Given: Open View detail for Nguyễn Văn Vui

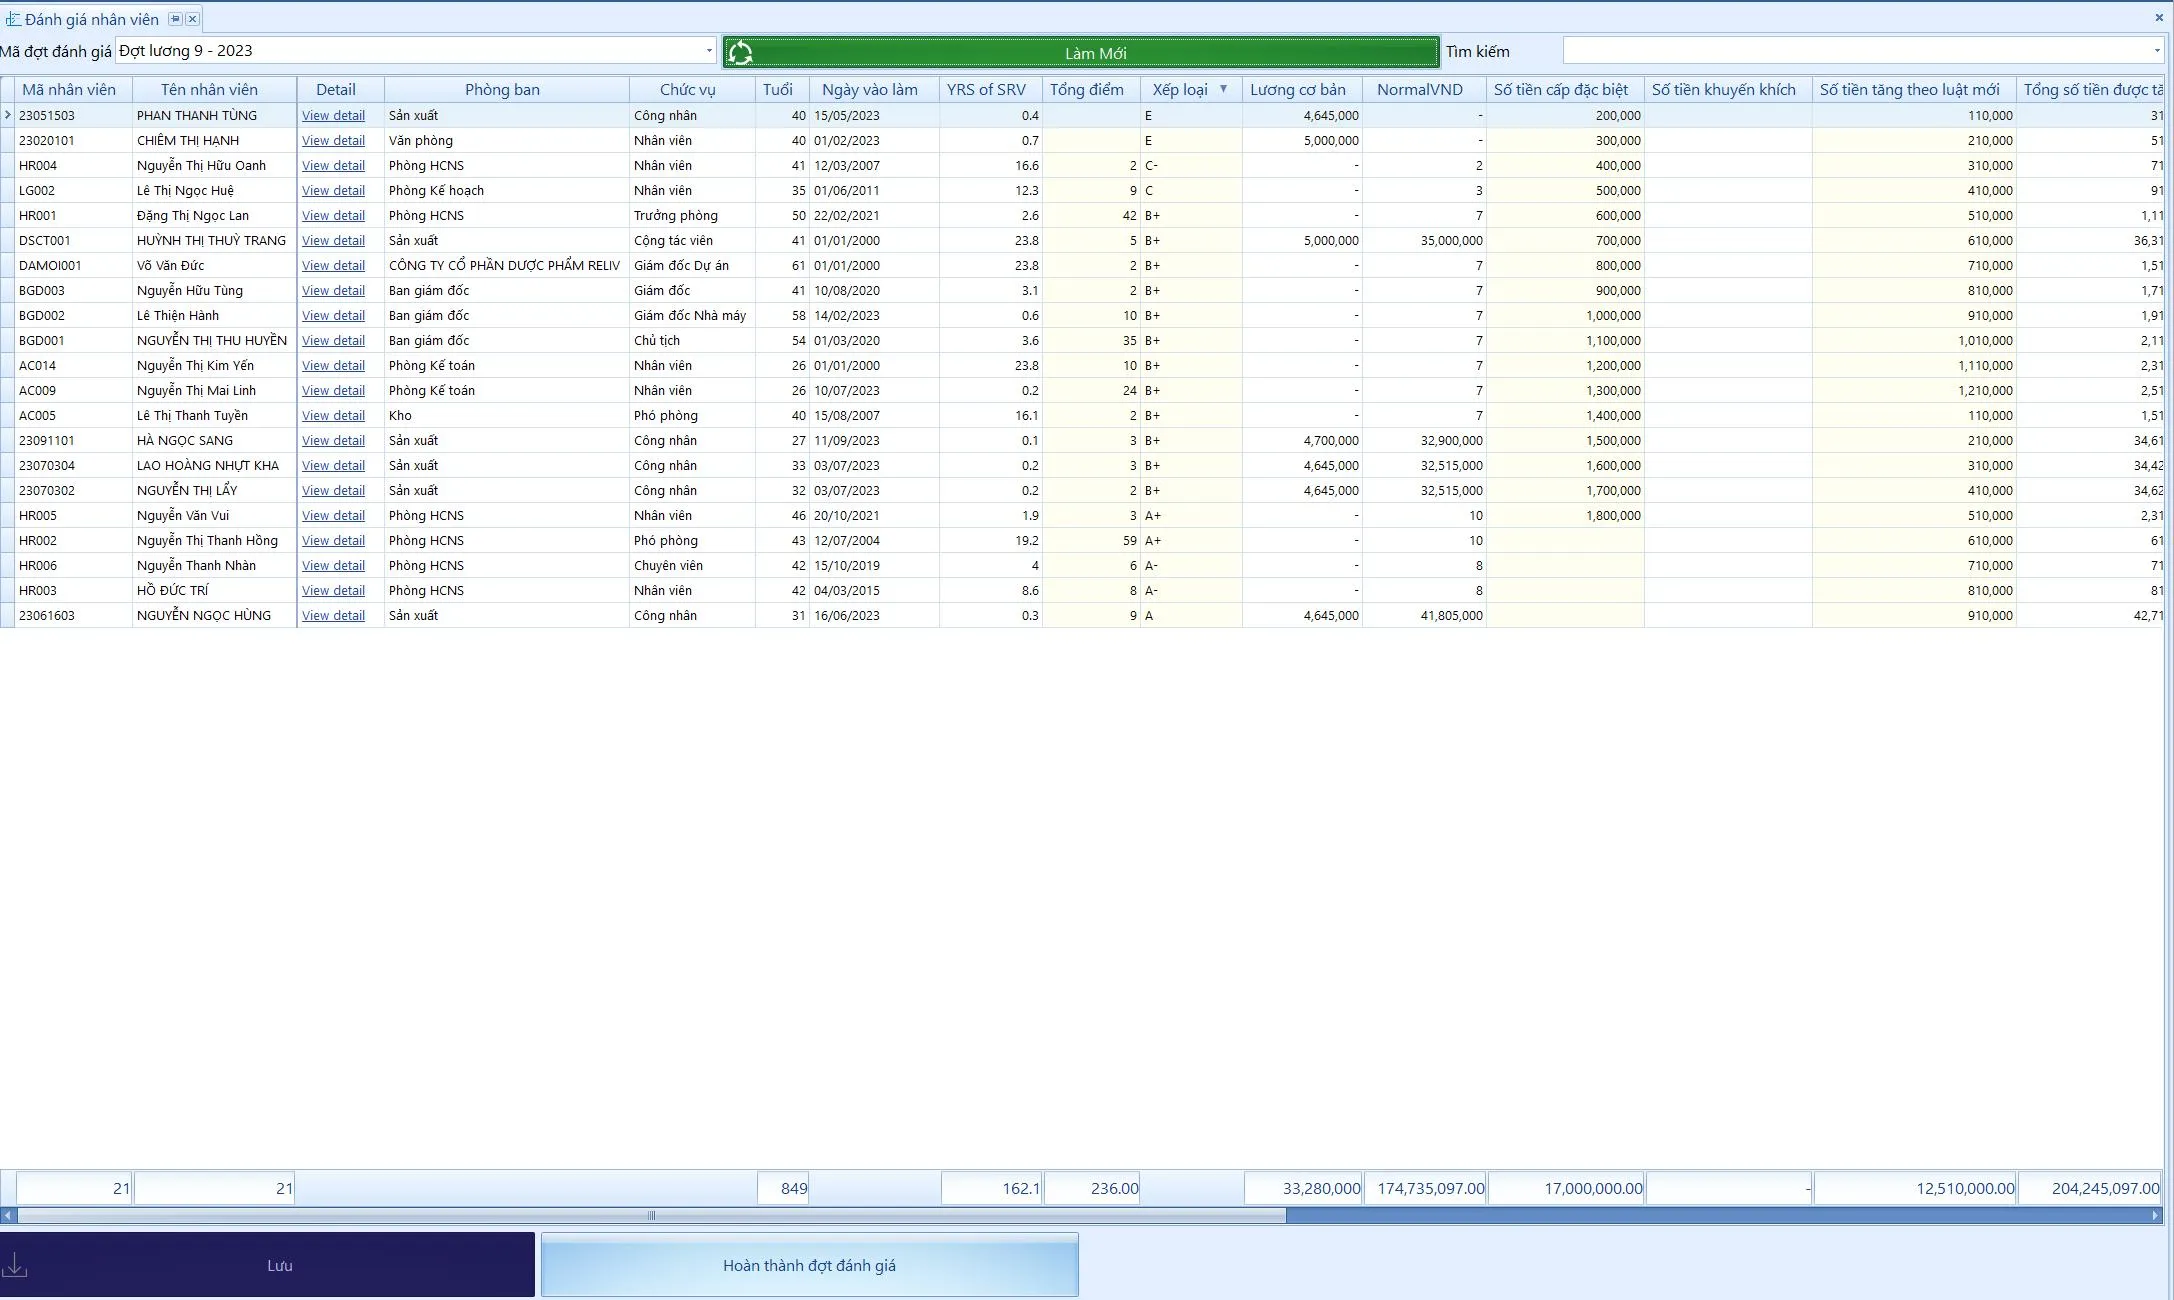Looking at the screenshot, I should coord(333,516).
